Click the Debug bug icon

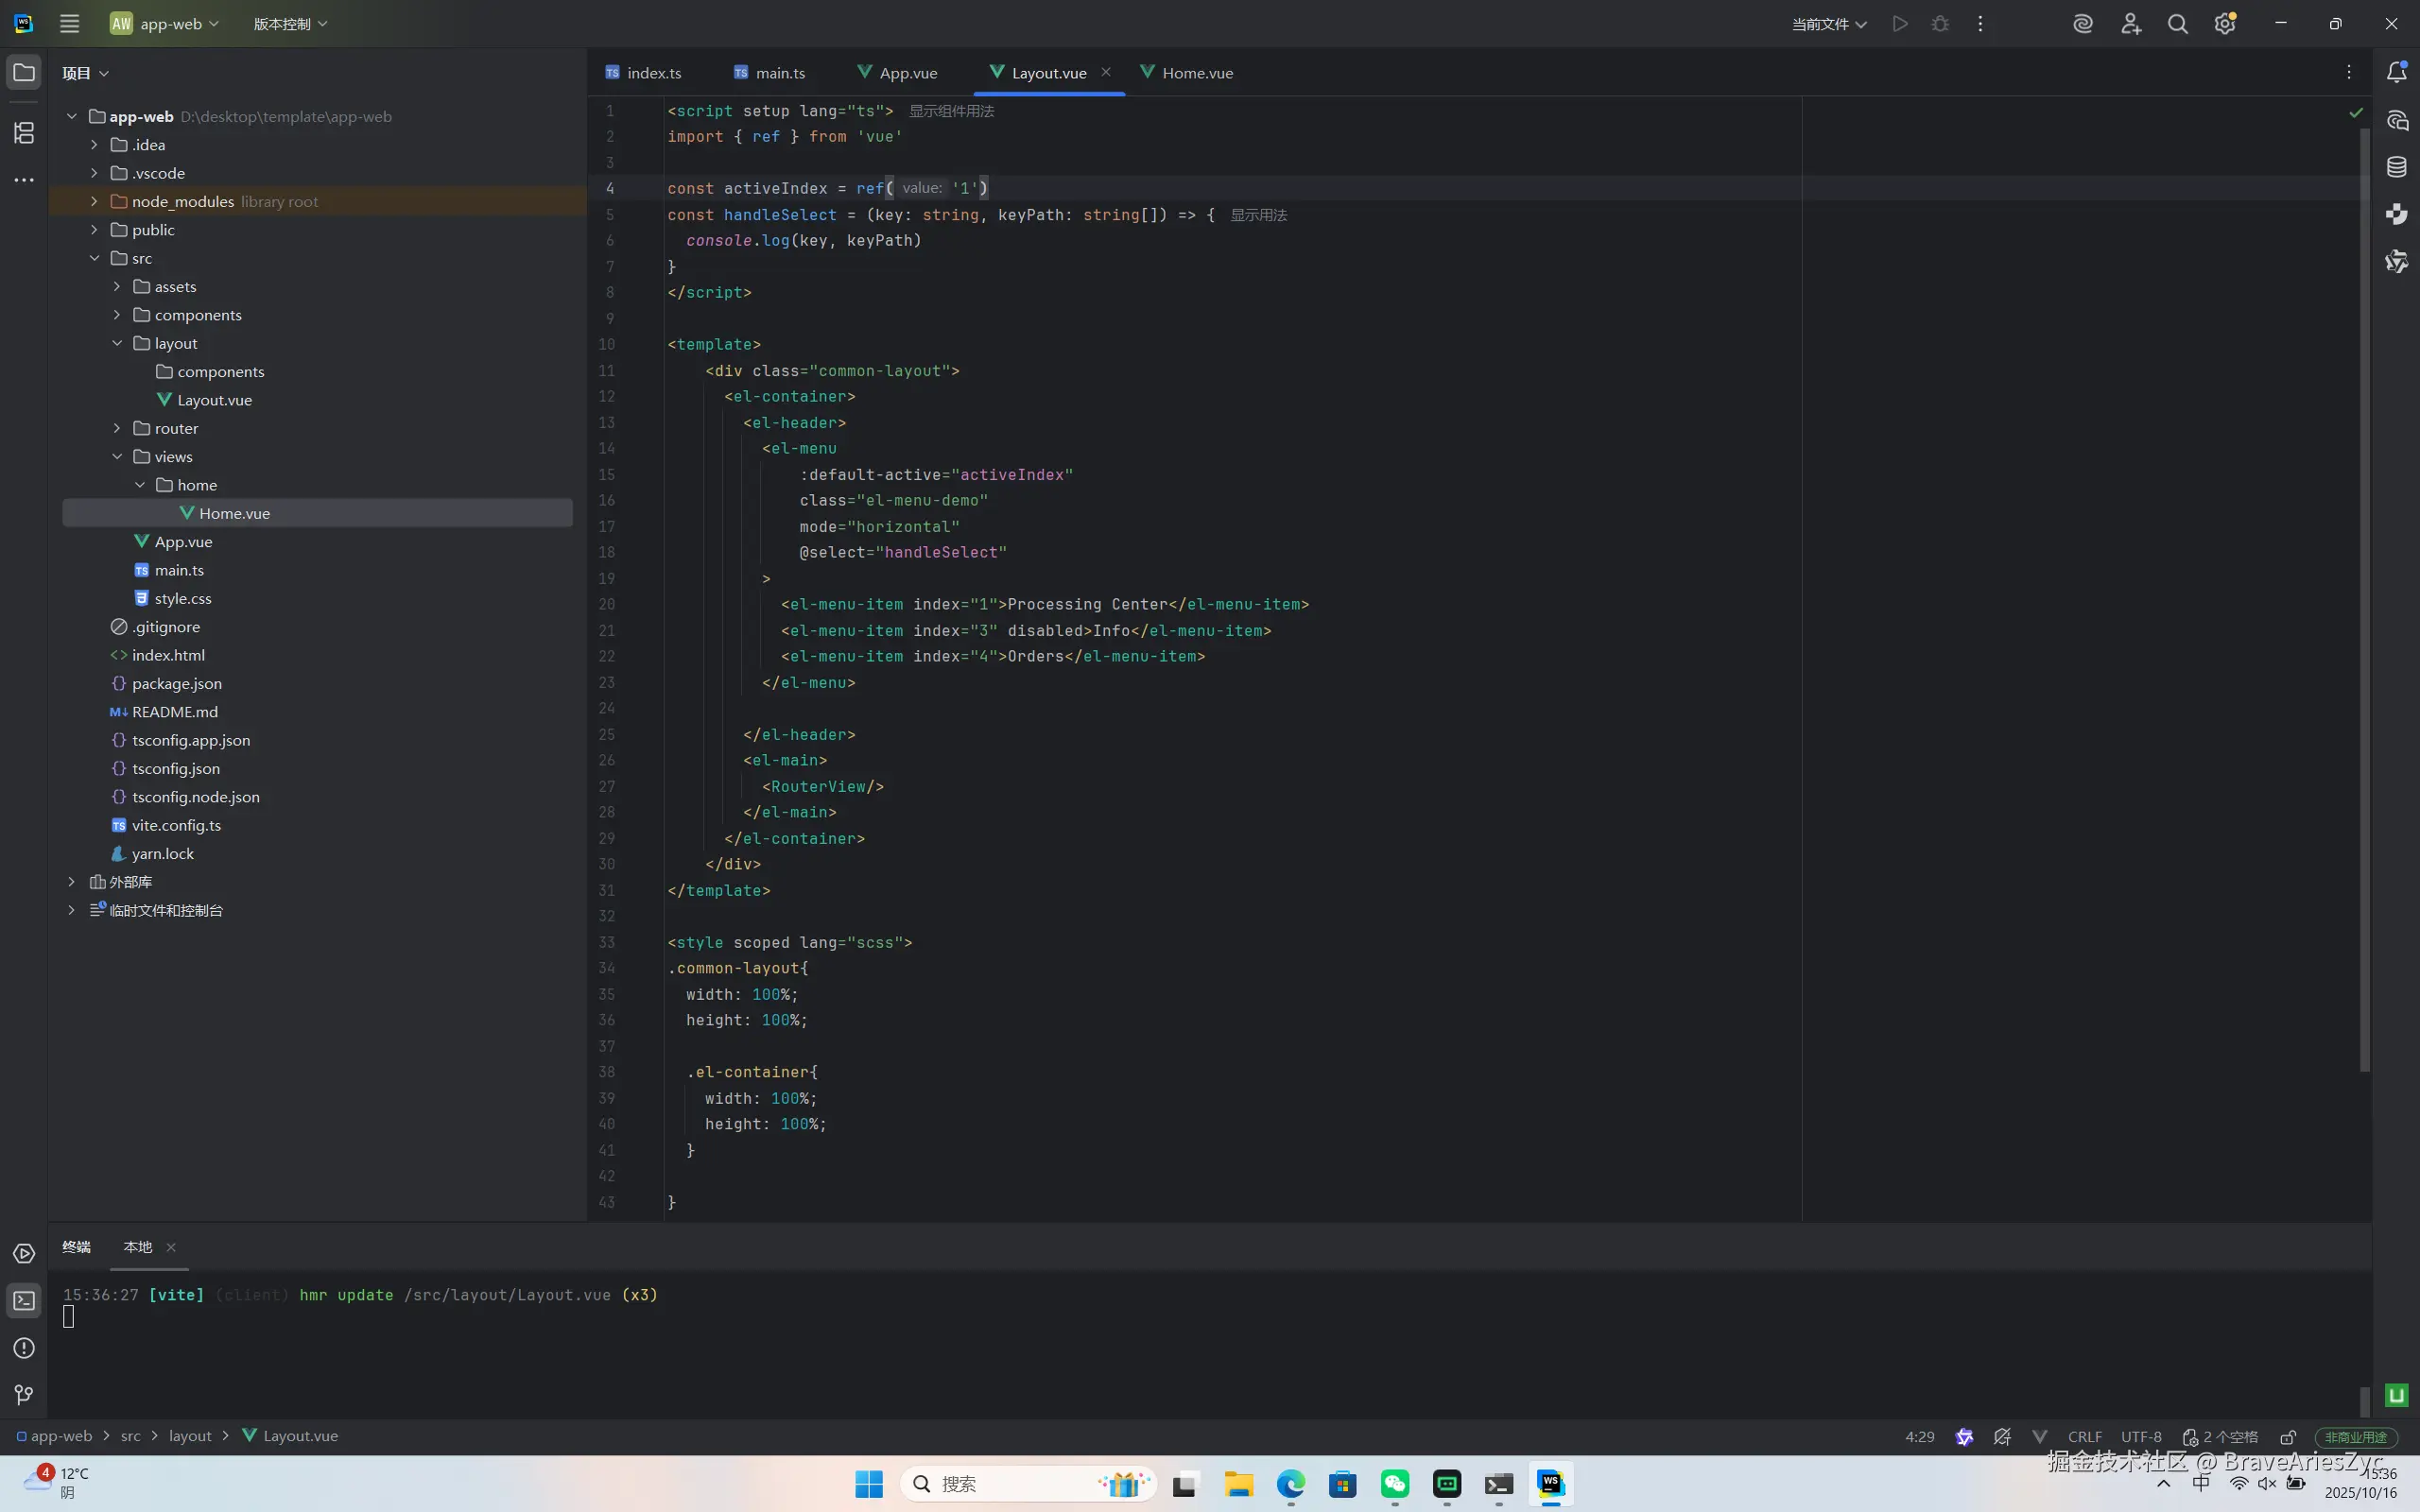click(x=1940, y=24)
